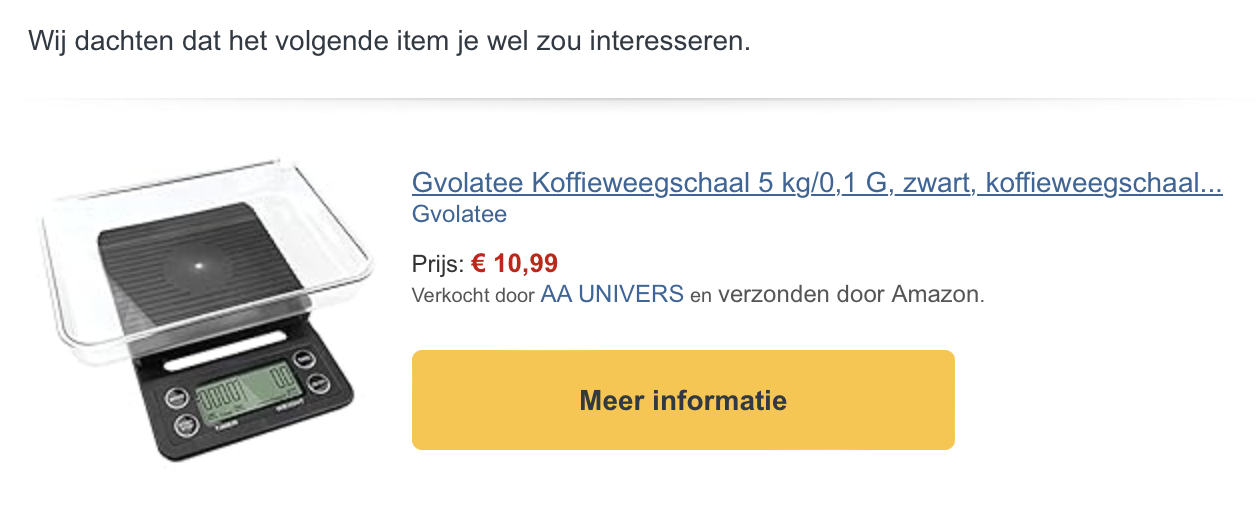Click the 'Prijs:' label
Image resolution: width=1258 pixels, height=512 pixels.
[x=438, y=265]
